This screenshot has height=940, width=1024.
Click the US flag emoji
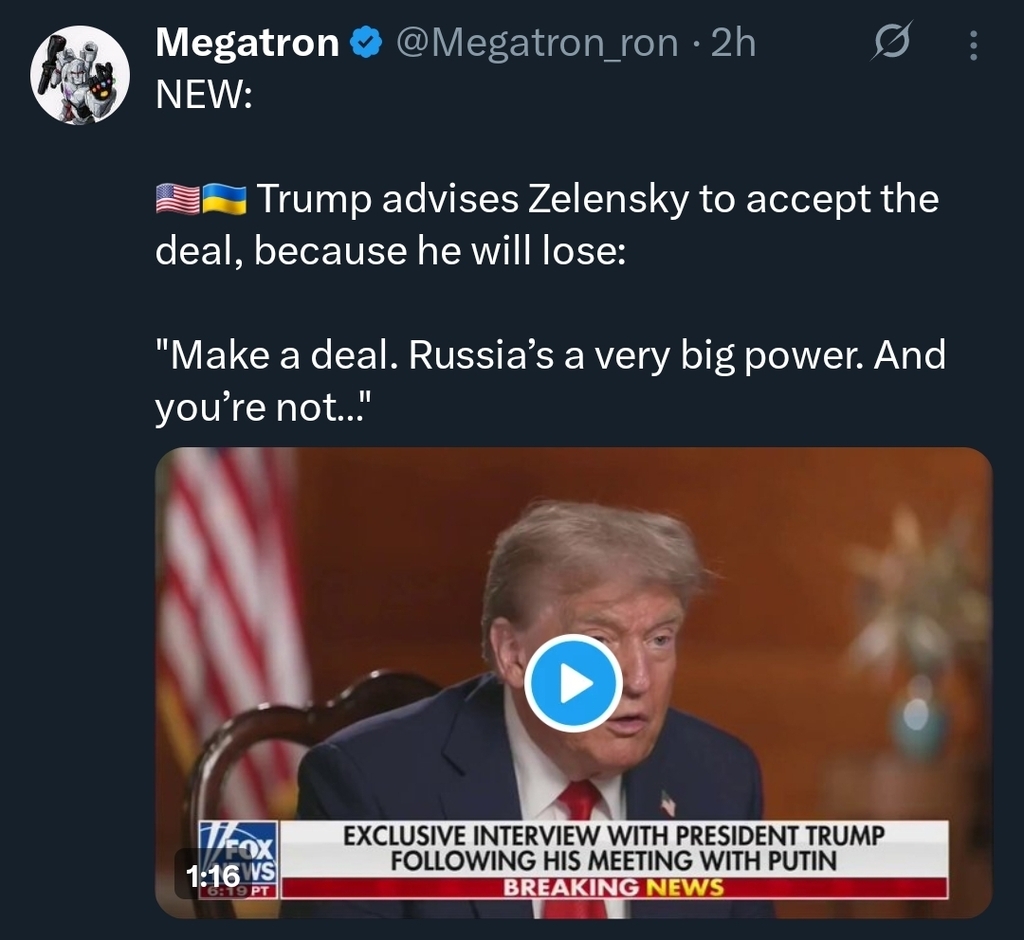point(177,199)
